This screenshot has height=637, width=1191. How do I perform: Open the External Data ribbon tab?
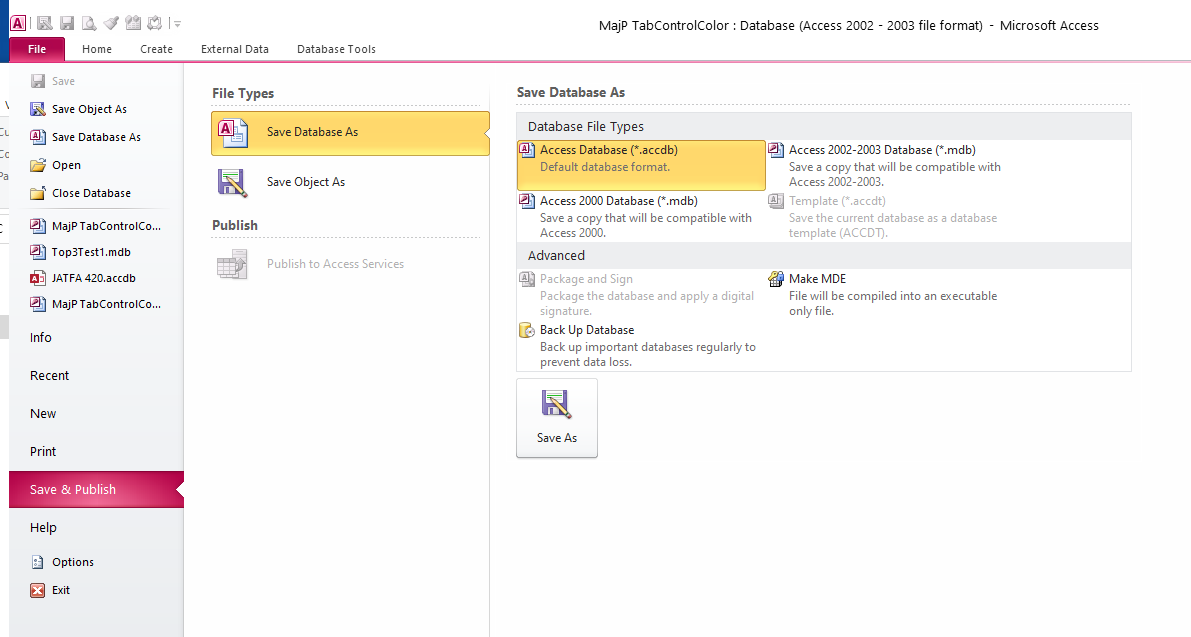click(235, 49)
